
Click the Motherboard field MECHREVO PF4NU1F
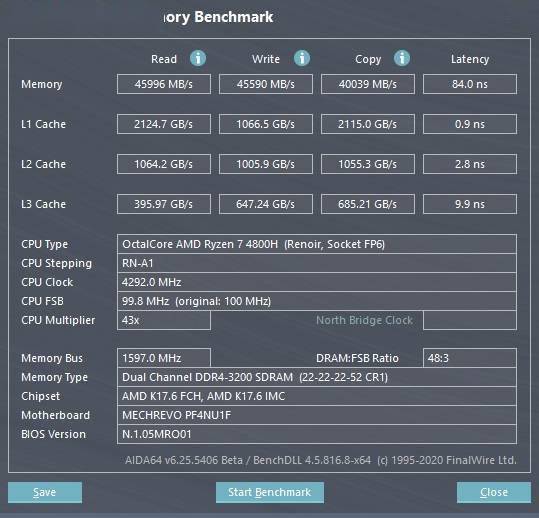[317, 415]
